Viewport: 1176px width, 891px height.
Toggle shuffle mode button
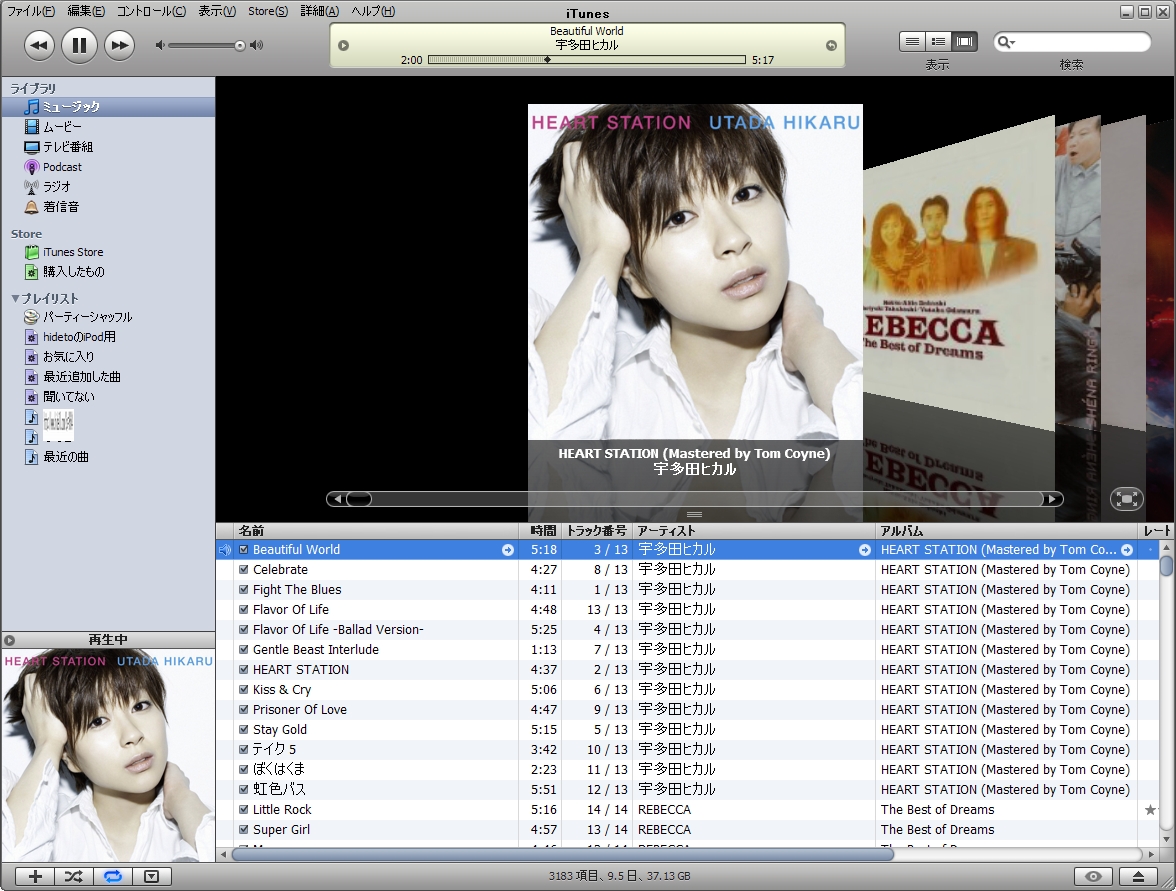point(74,876)
